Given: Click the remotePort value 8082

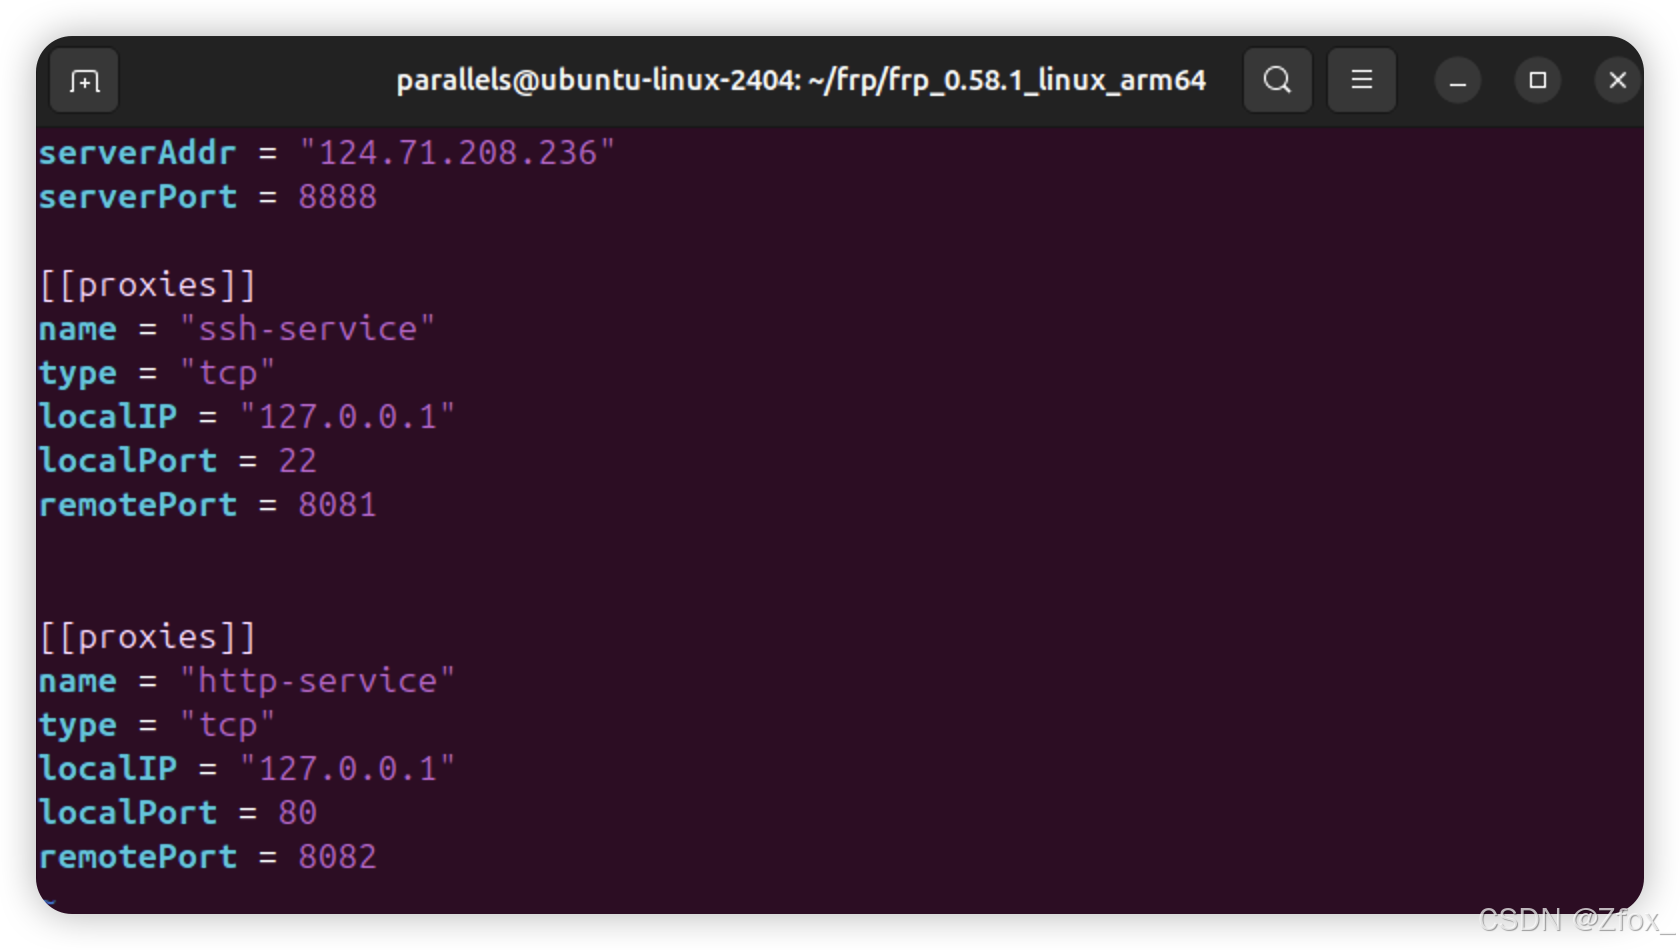Looking at the screenshot, I should point(337,857).
